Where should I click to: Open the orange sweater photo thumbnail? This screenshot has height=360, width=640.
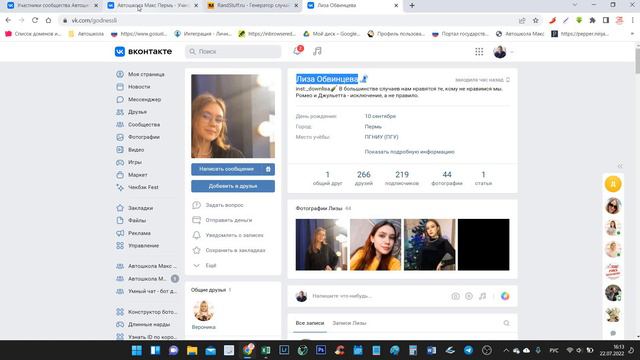pyautogui.click(x=376, y=244)
